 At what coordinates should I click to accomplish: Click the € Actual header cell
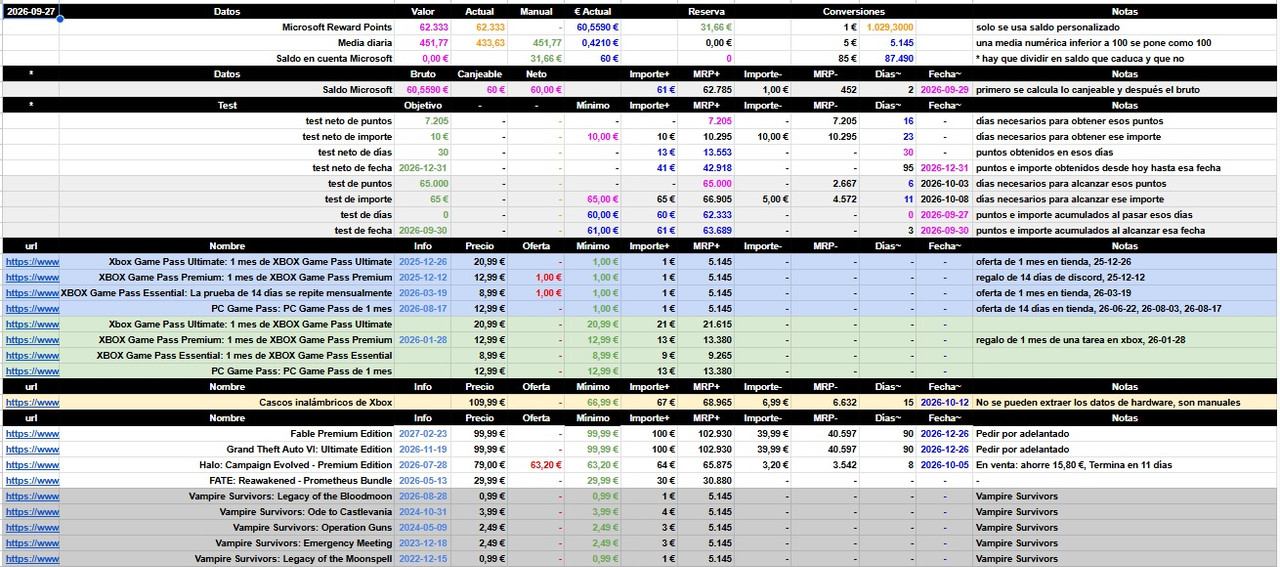click(x=593, y=12)
